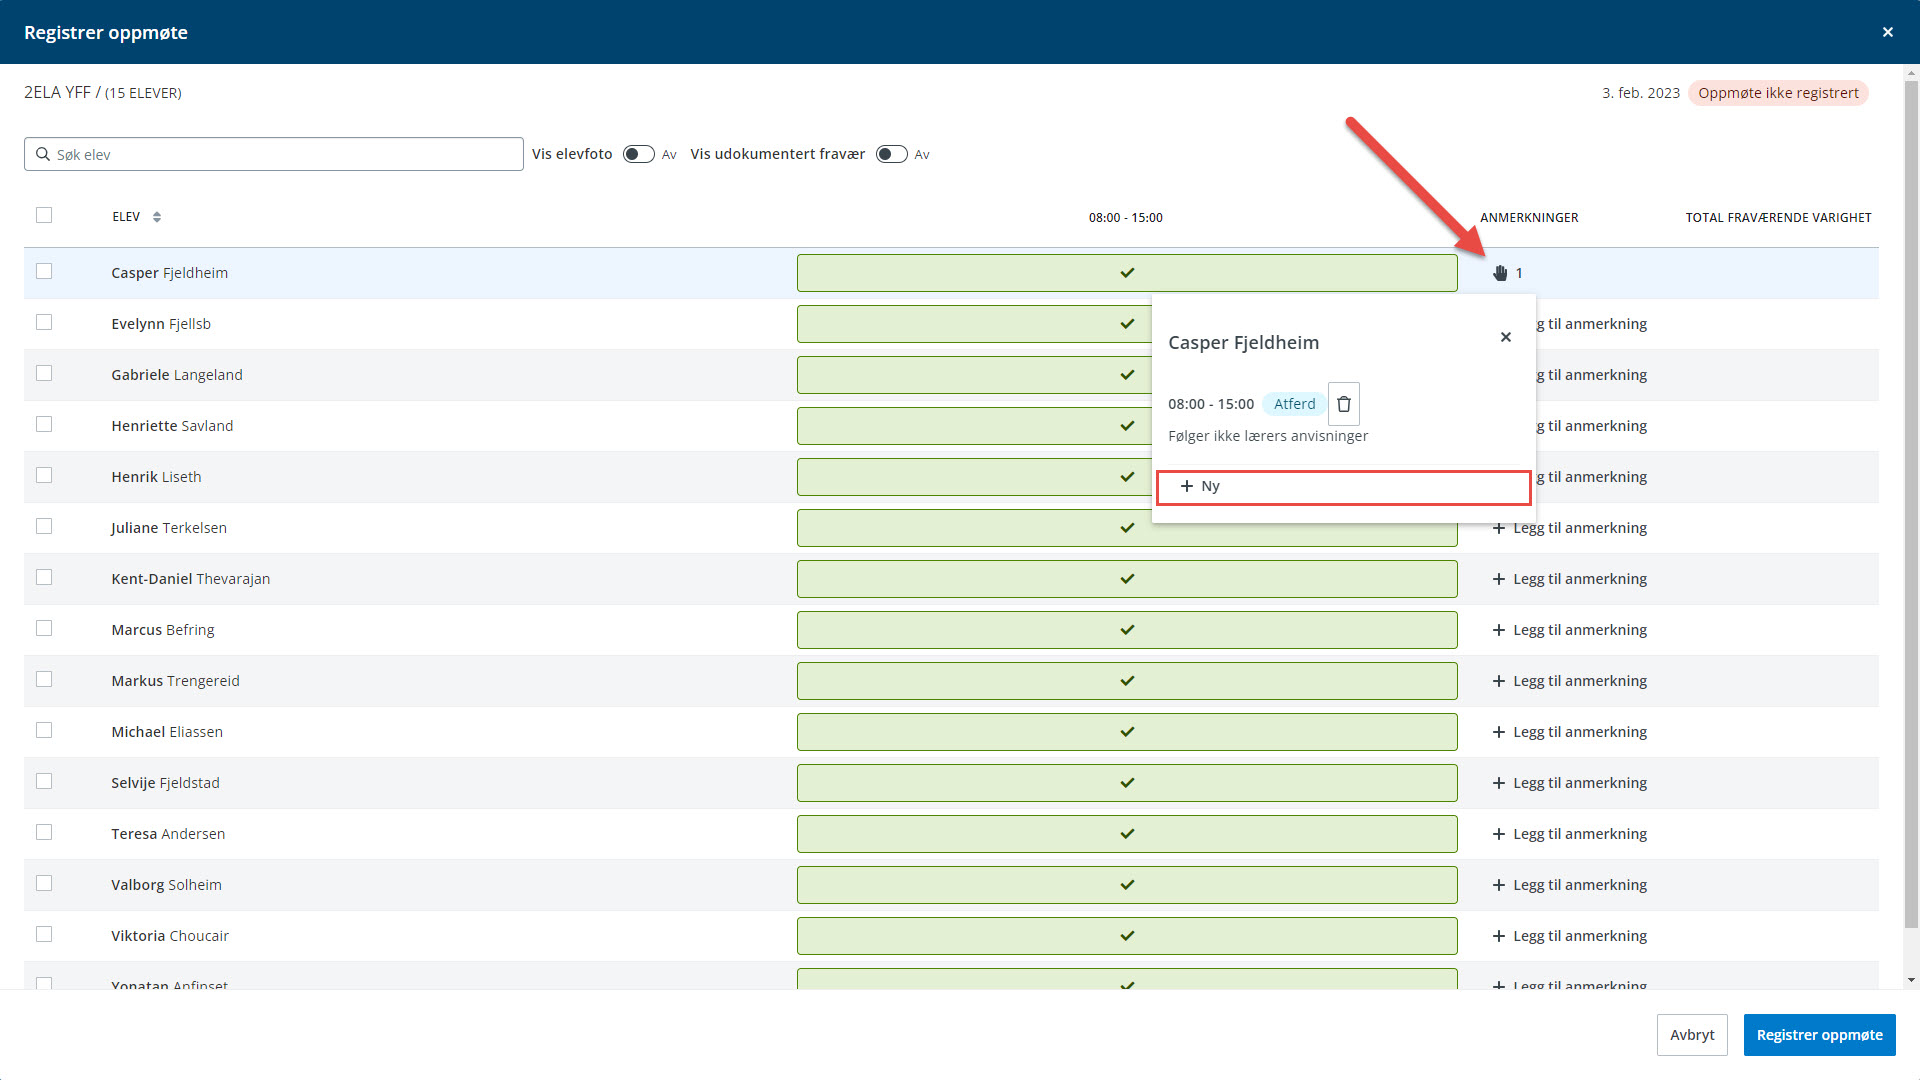Add remark for Valborg Solheim
Viewport: 1920px width, 1080px height.
tap(1570, 885)
